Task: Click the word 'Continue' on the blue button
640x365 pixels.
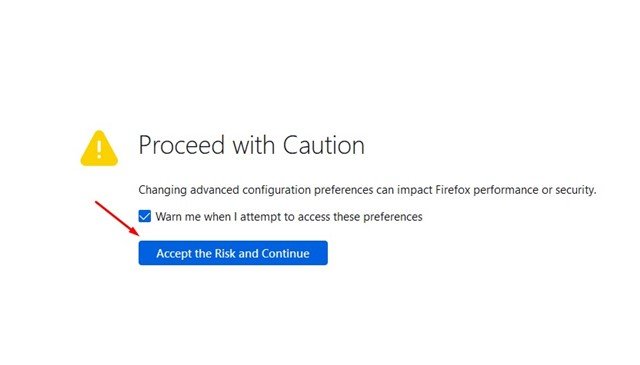Action: [285, 253]
